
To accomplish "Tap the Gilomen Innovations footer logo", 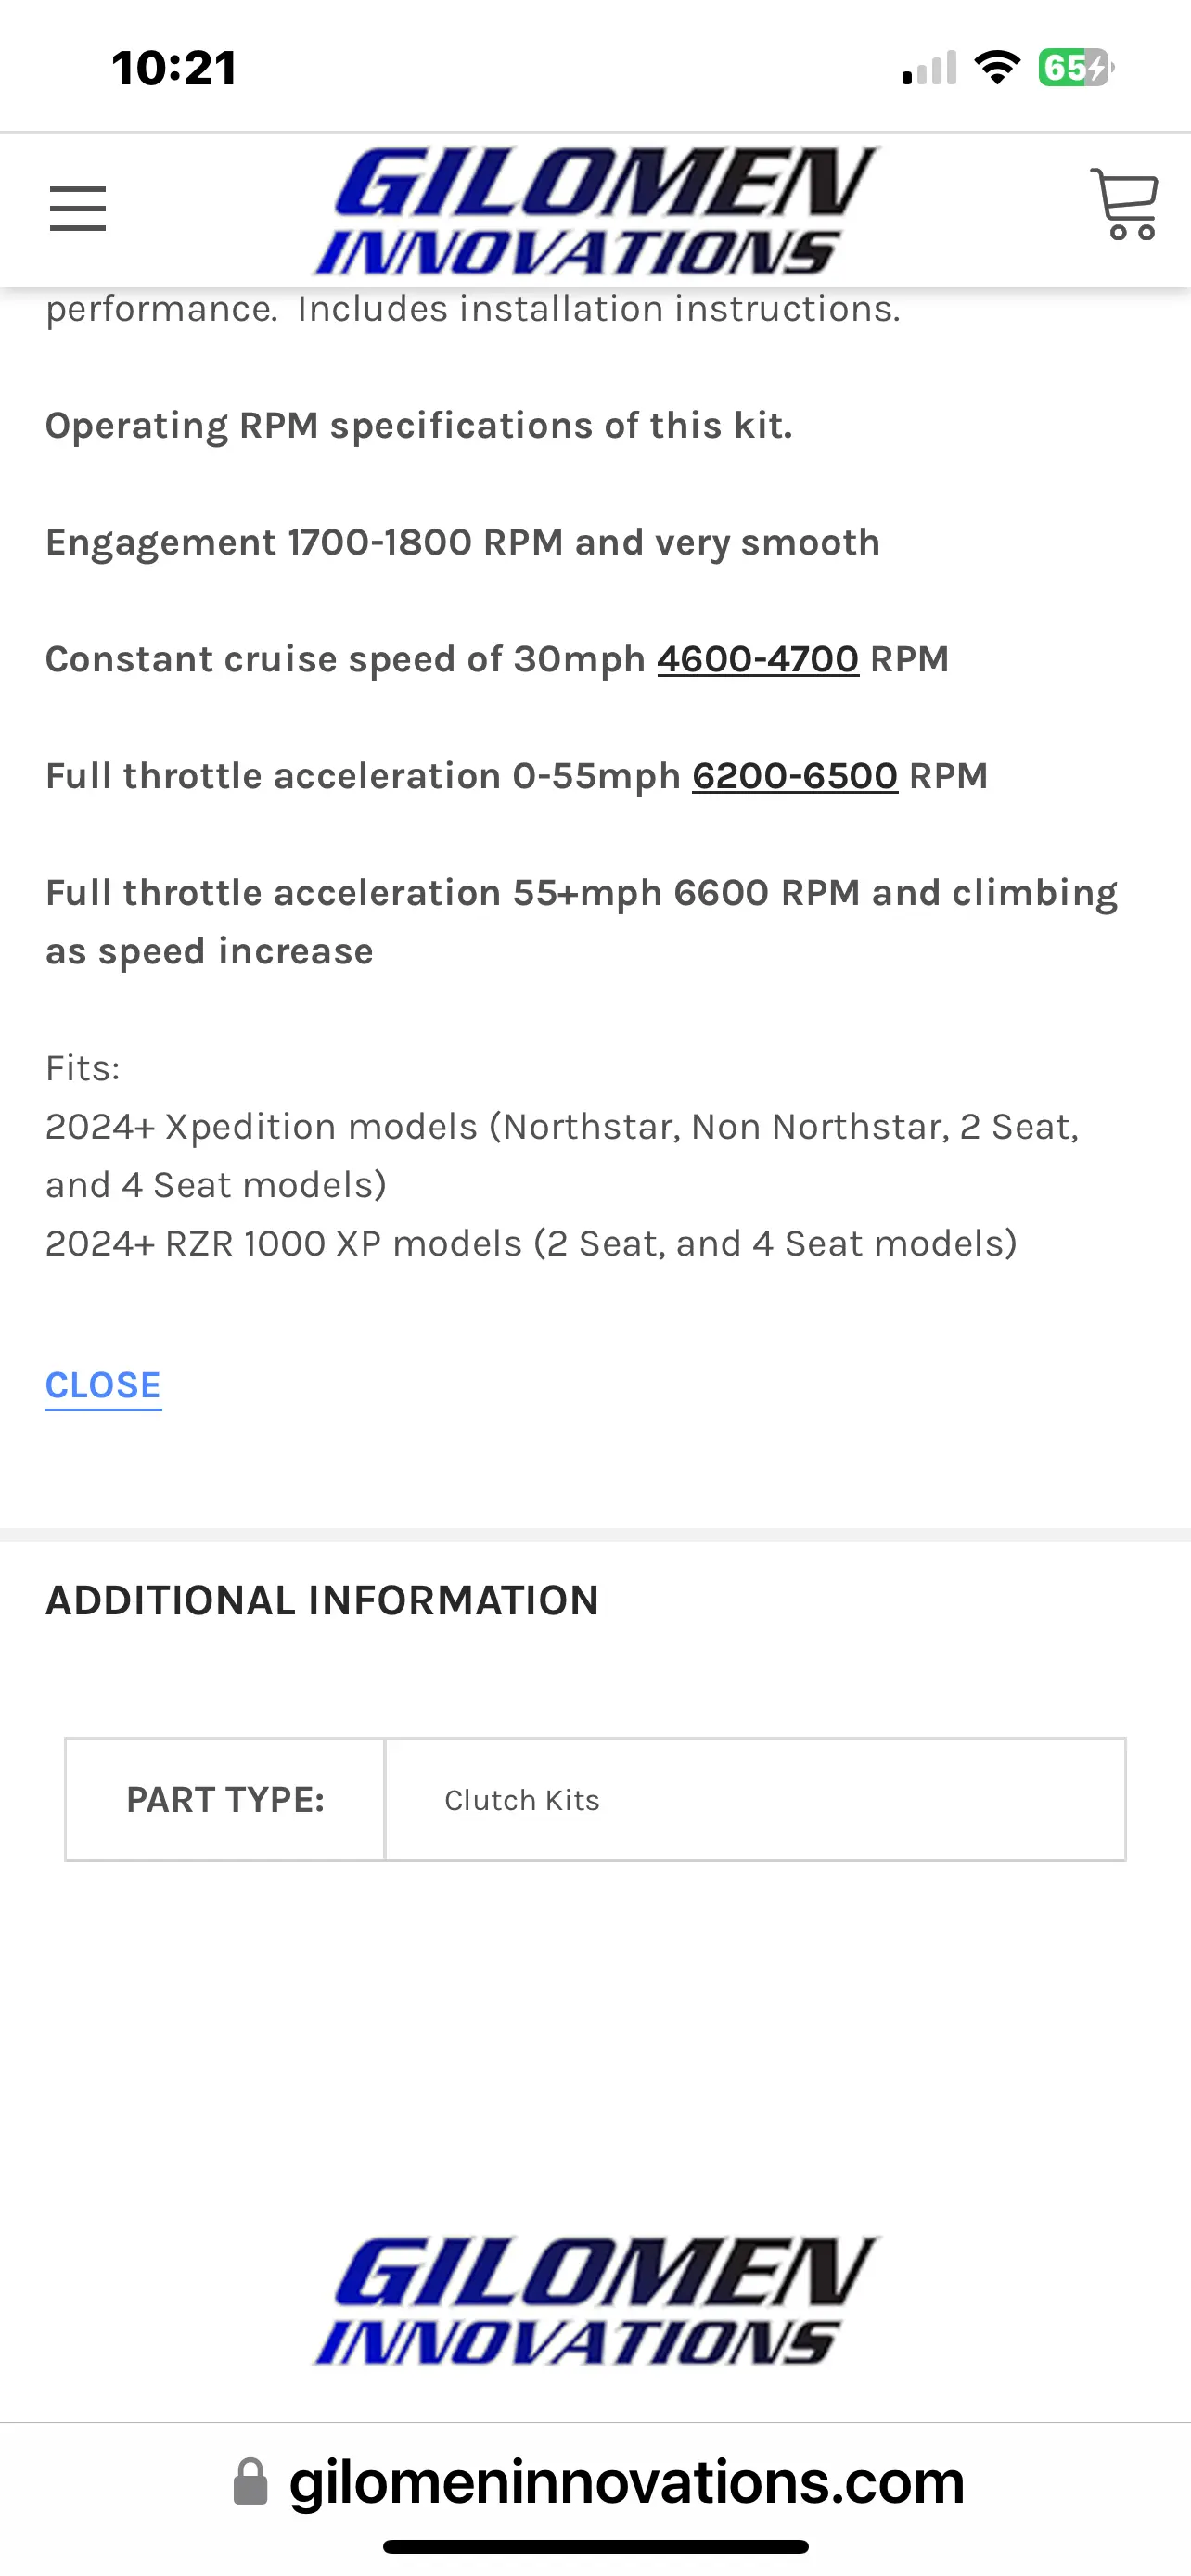I will 596,2300.
